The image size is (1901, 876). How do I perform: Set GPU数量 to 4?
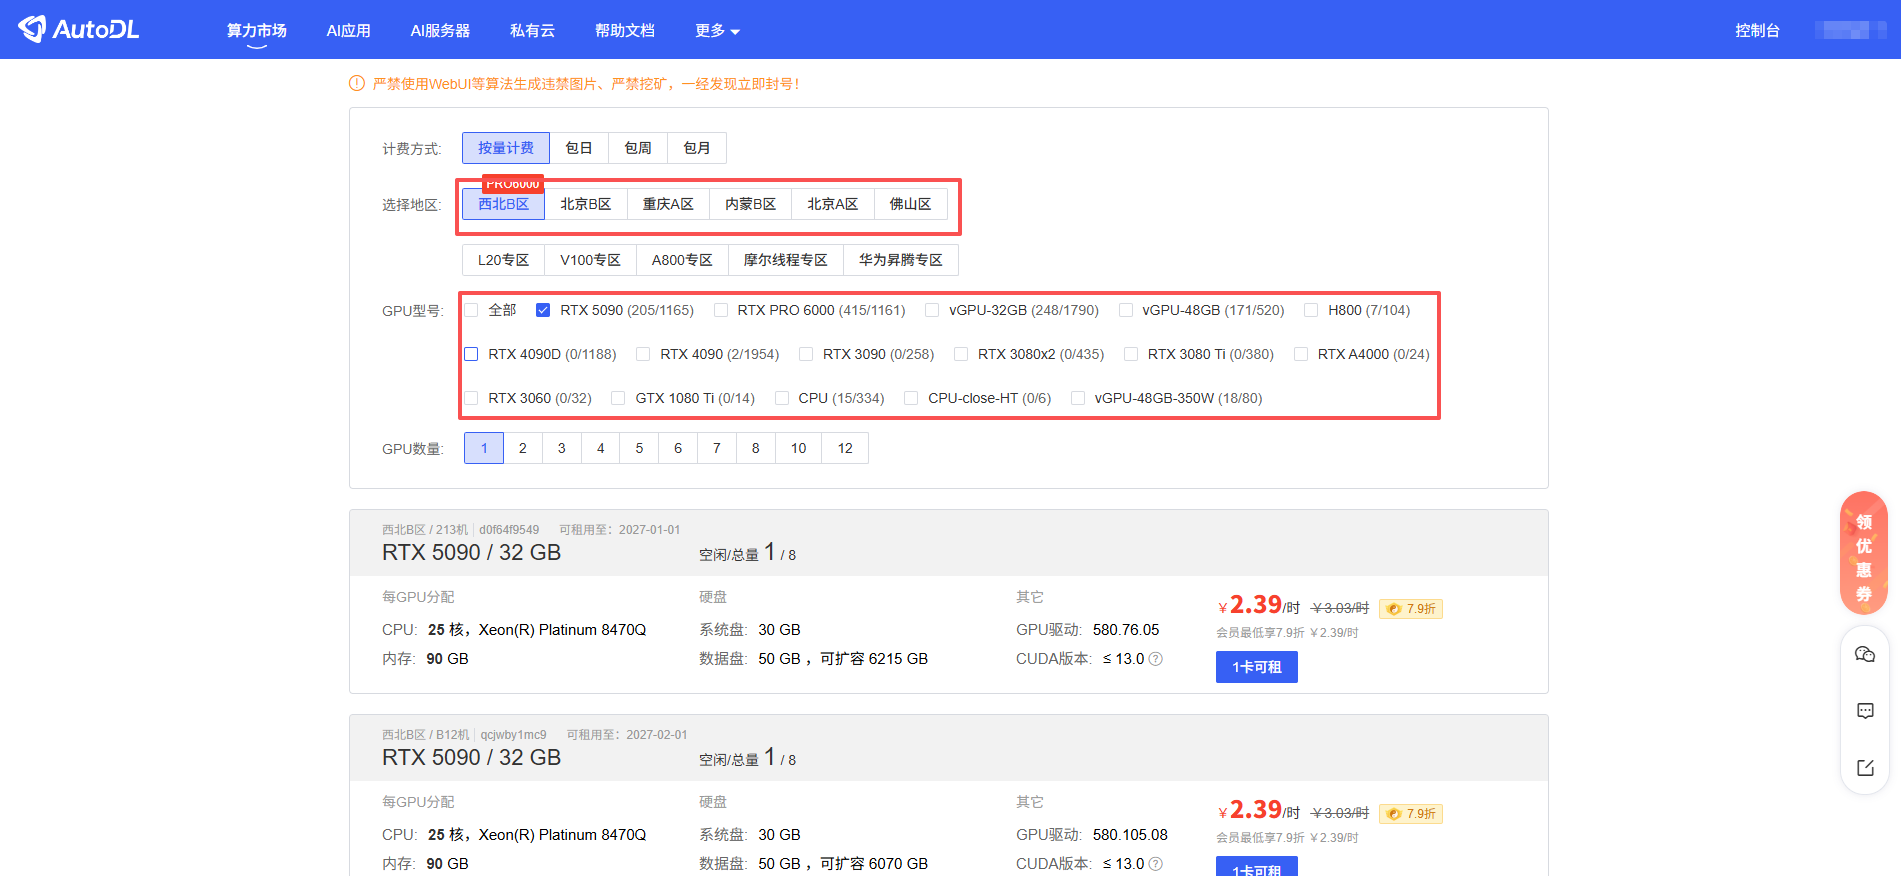click(601, 448)
